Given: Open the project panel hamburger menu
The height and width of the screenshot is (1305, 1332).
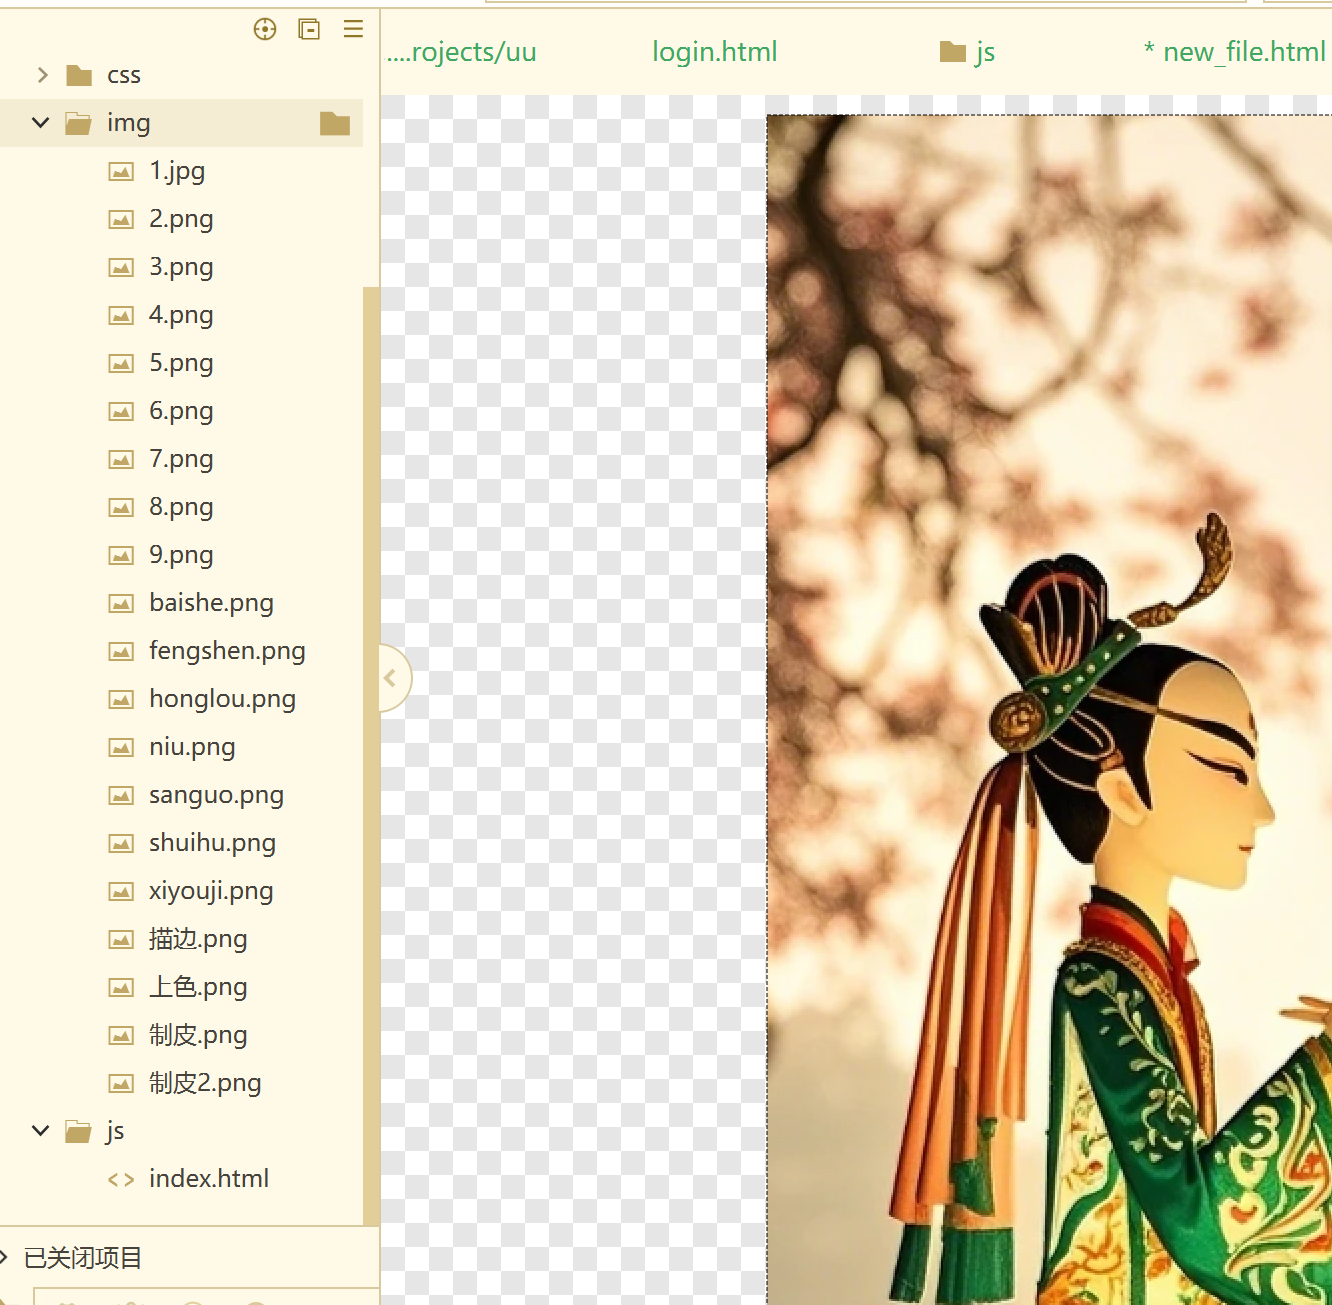Looking at the screenshot, I should click(353, 29).
